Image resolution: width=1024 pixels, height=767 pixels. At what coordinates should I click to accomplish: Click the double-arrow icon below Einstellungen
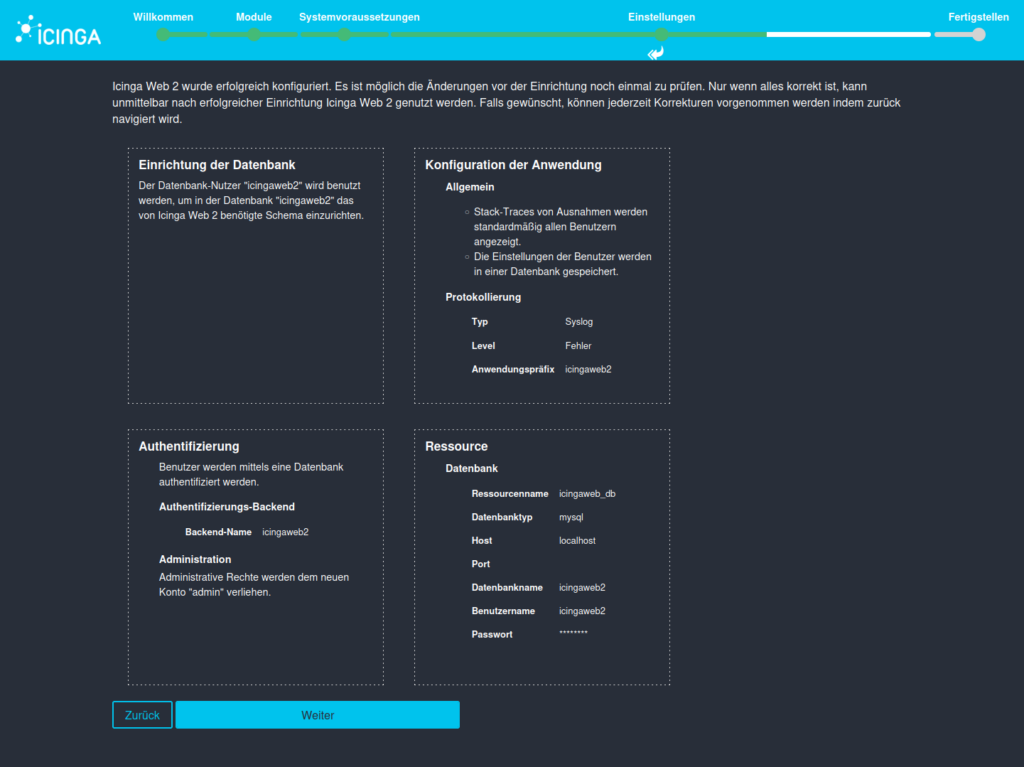click(x=656, y=53)
